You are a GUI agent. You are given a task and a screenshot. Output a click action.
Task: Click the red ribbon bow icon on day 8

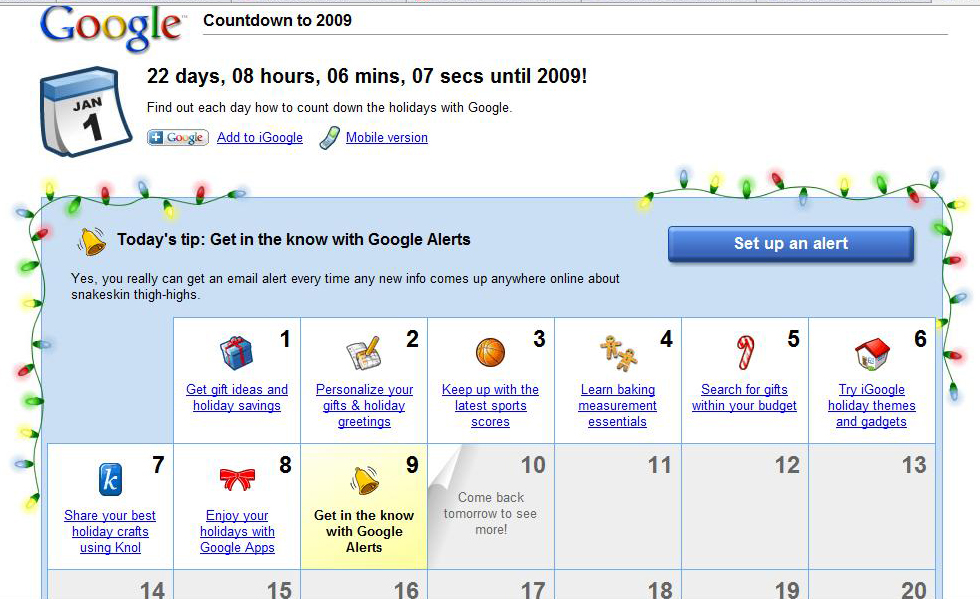237,480
